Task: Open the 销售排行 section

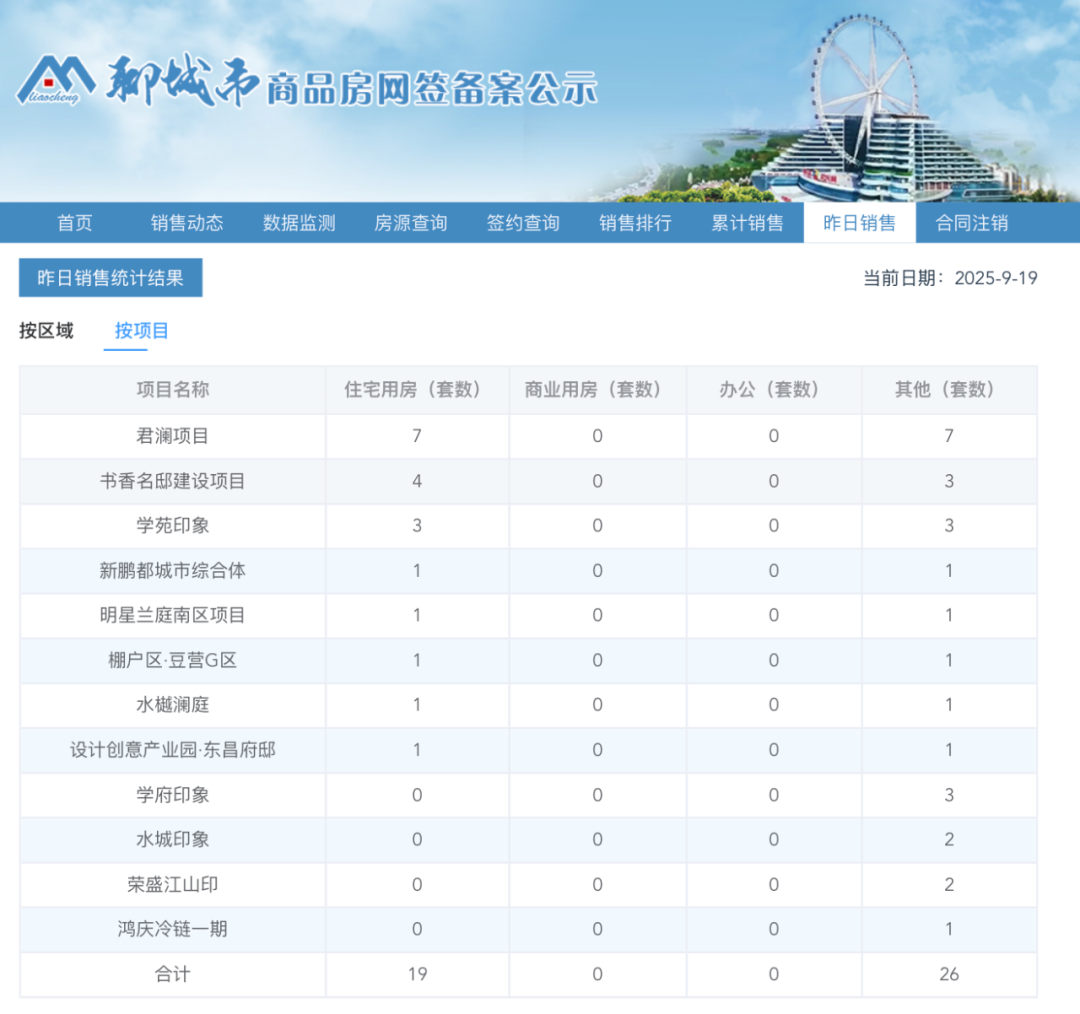Action: [x=635, y=222]
